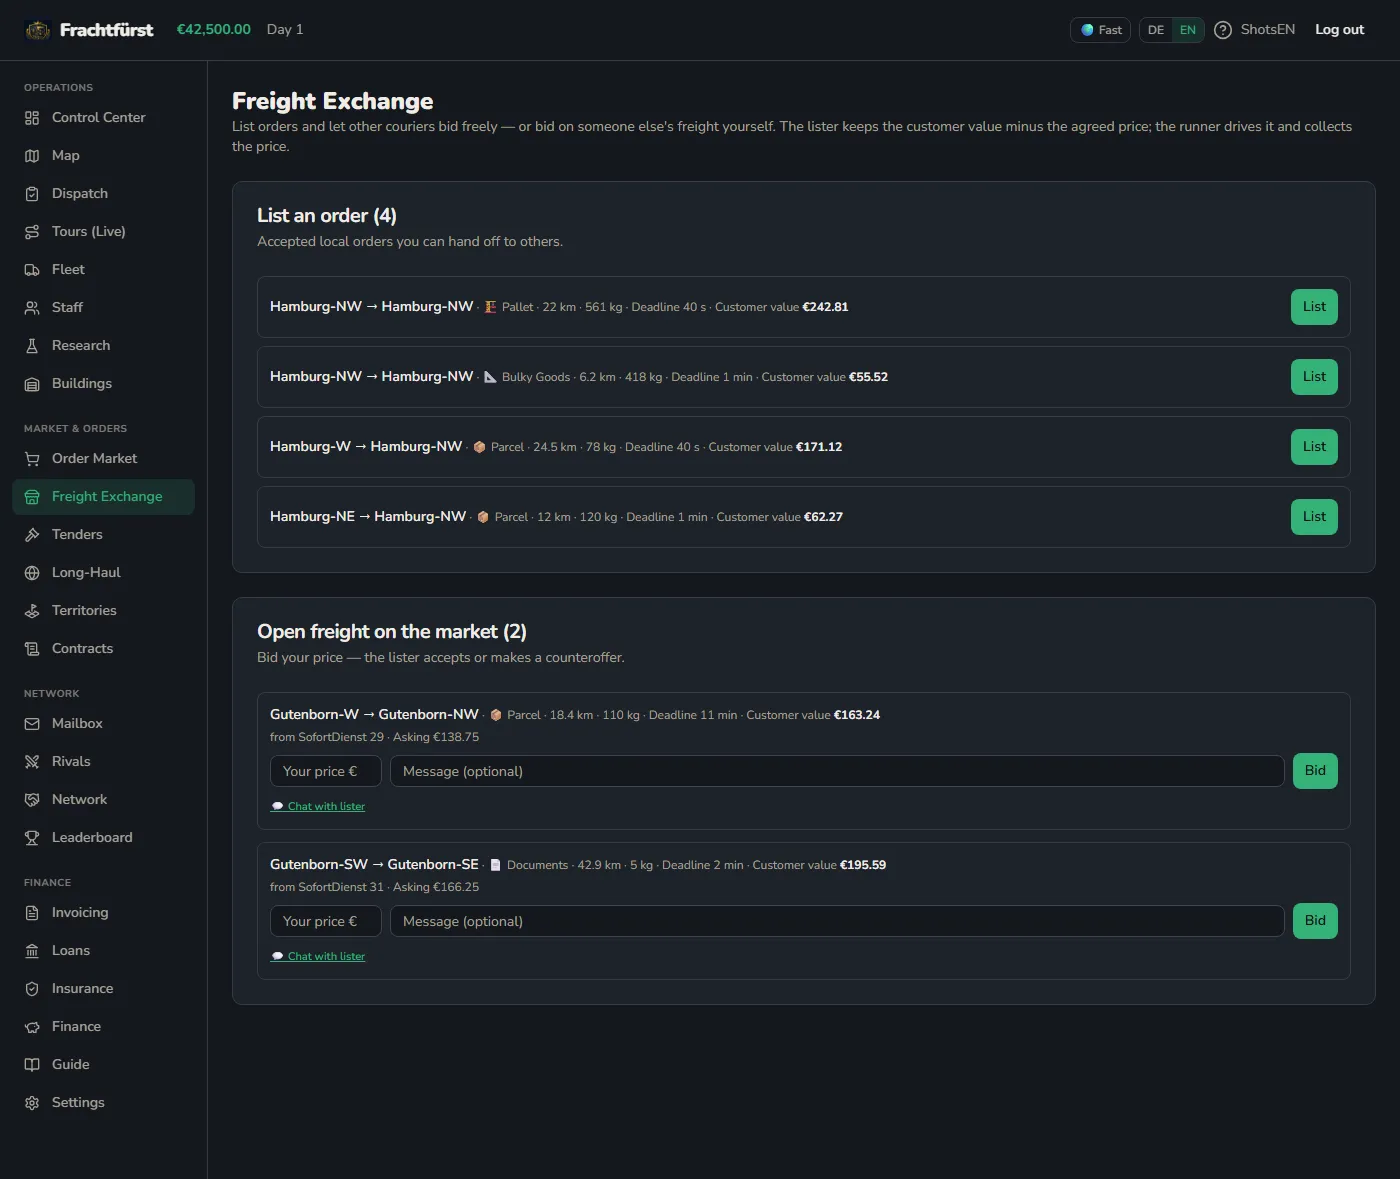The height and width of the screenshot is (1179, 1400).
Task: Chat with lister SofortDienst 29
Action: coord(318,807)
